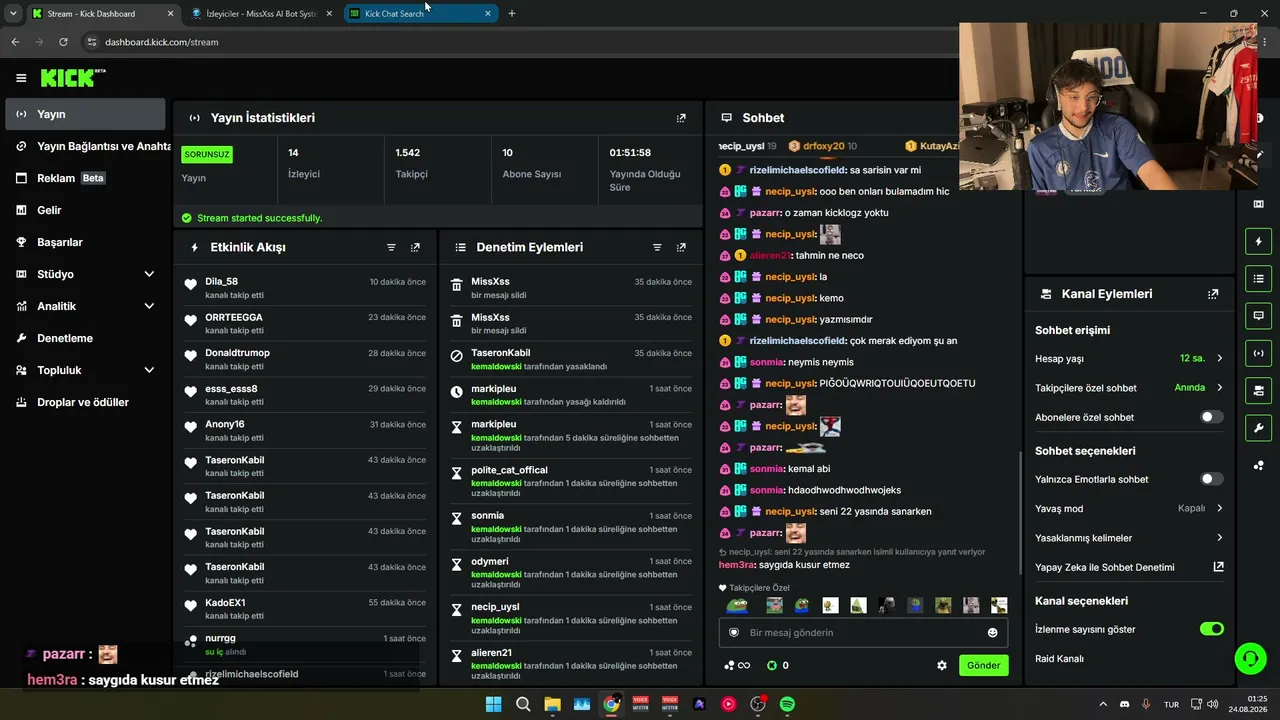Open File Explorer from the taskbar
This screenshot has height=720, width=1280.
[x=552, y=704]
